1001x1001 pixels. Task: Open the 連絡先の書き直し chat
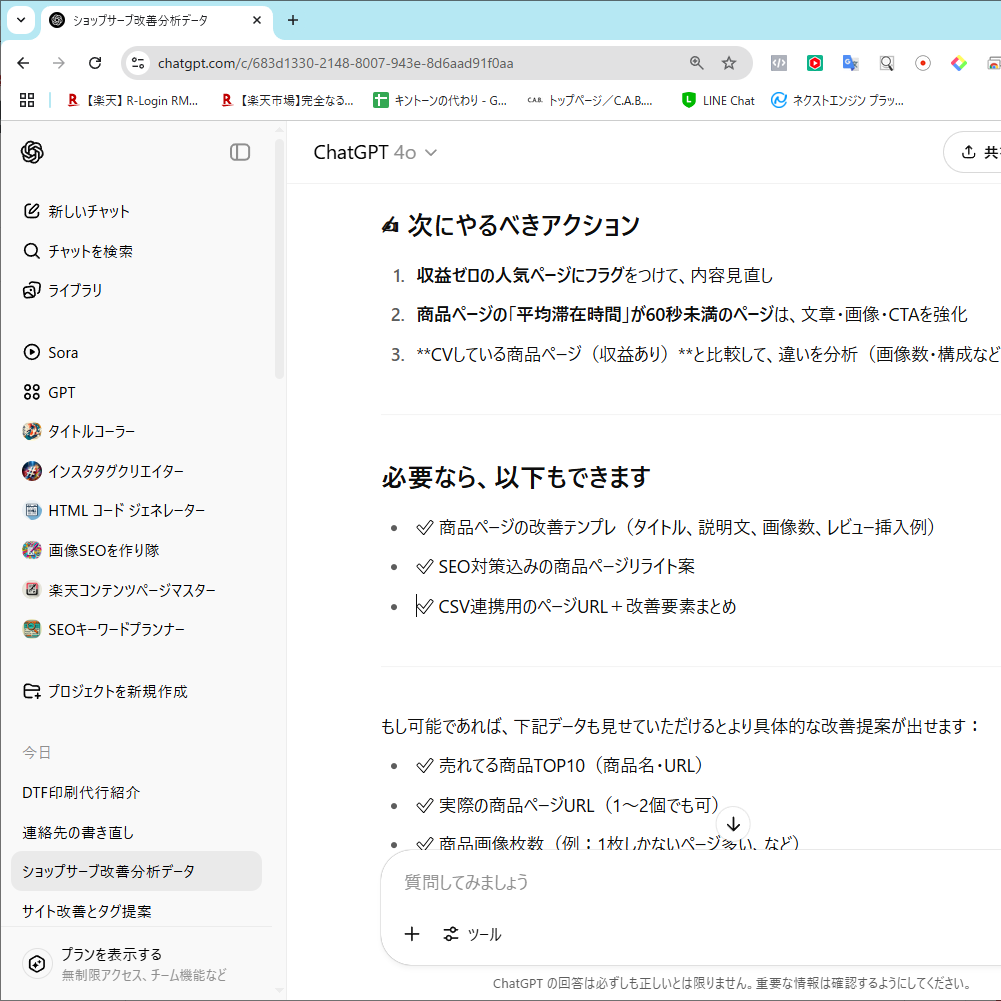tap(79, 832)
